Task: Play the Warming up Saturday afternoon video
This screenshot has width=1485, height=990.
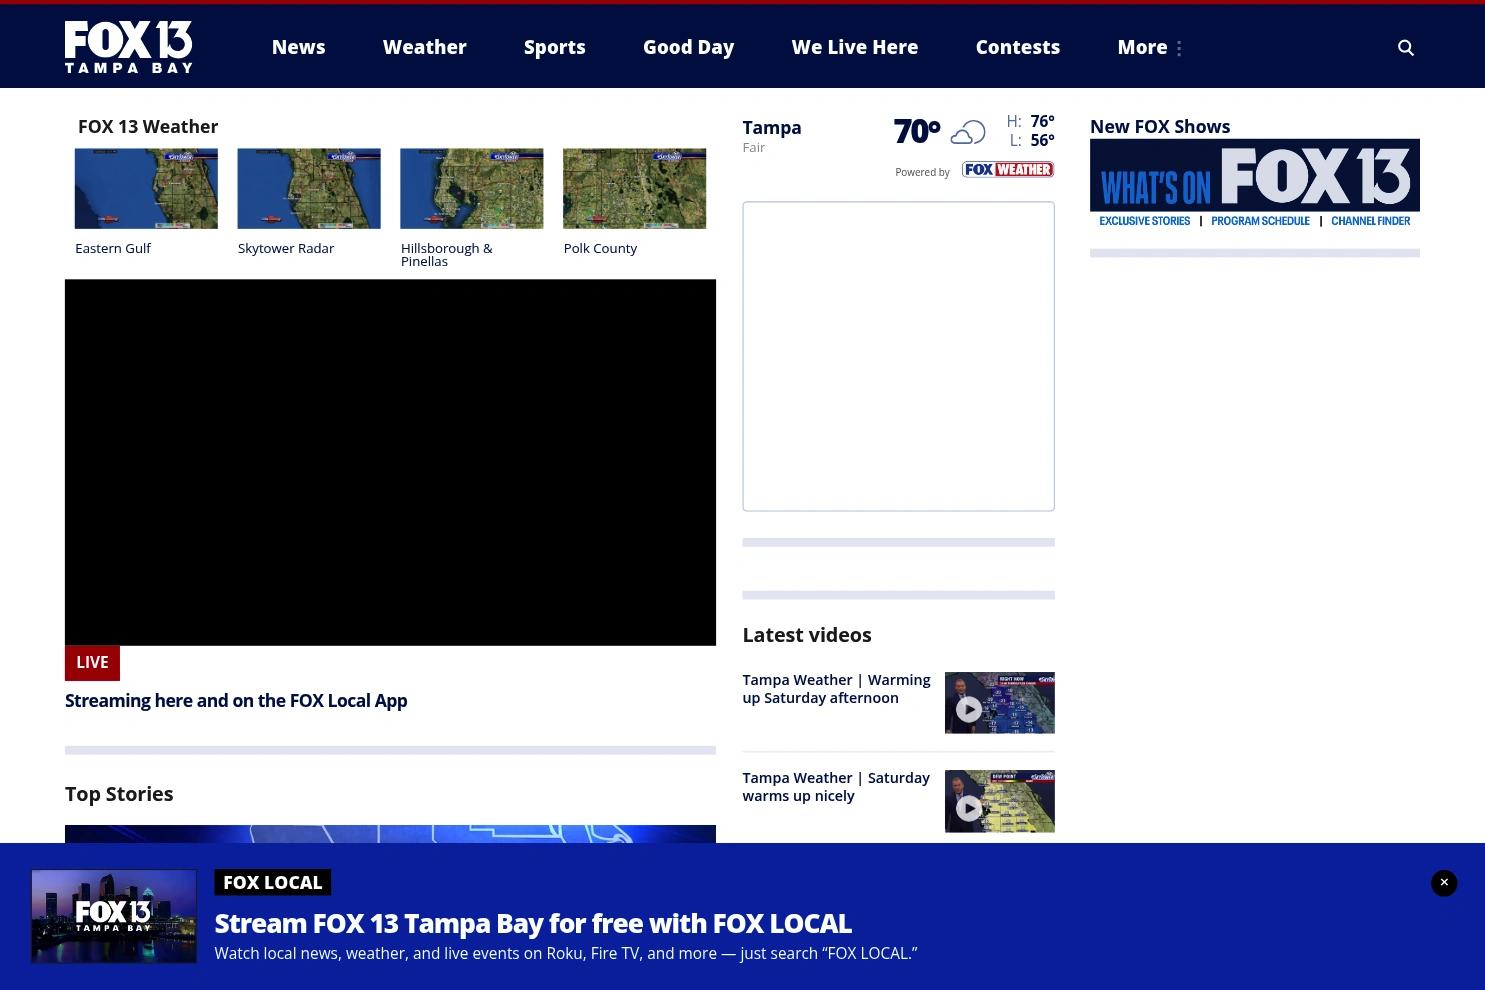Action: coord(999,703)
